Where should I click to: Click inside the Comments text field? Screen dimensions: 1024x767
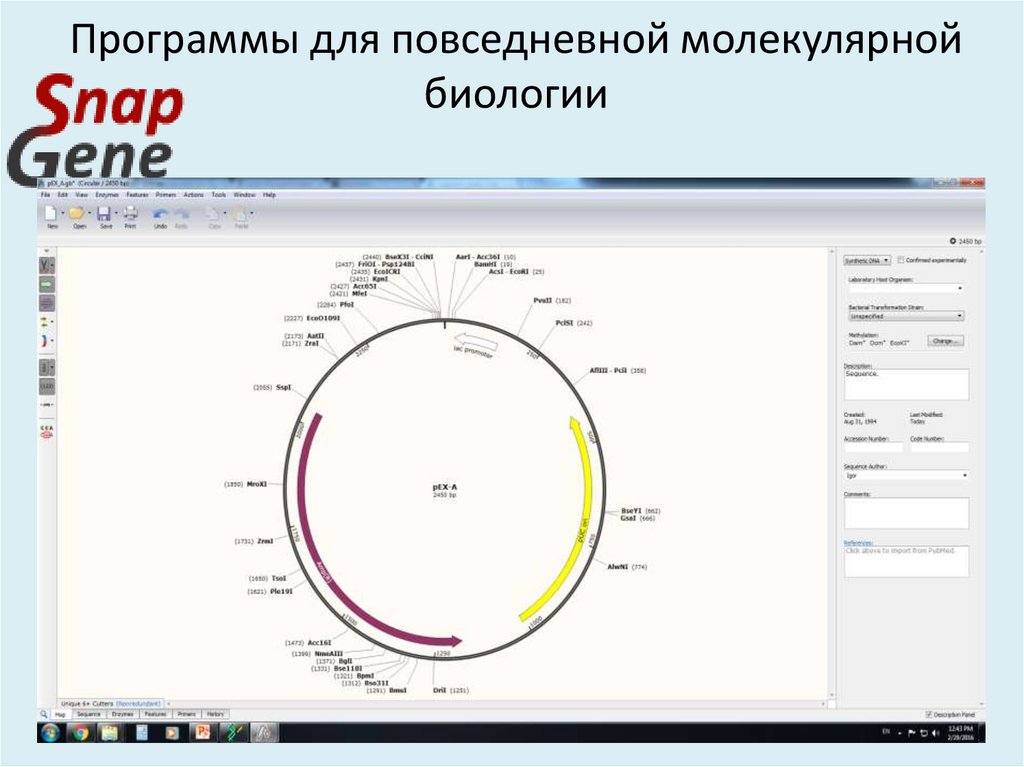point(905,515)
